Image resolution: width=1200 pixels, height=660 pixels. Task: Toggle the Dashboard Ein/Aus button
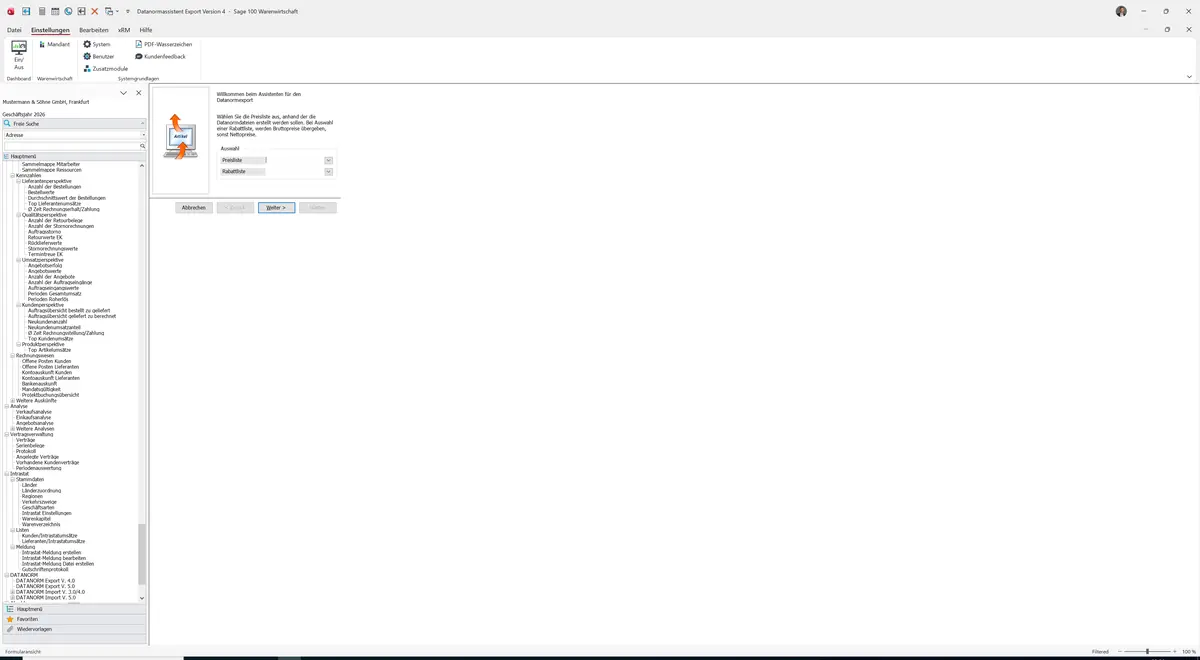tap(19, 56)
